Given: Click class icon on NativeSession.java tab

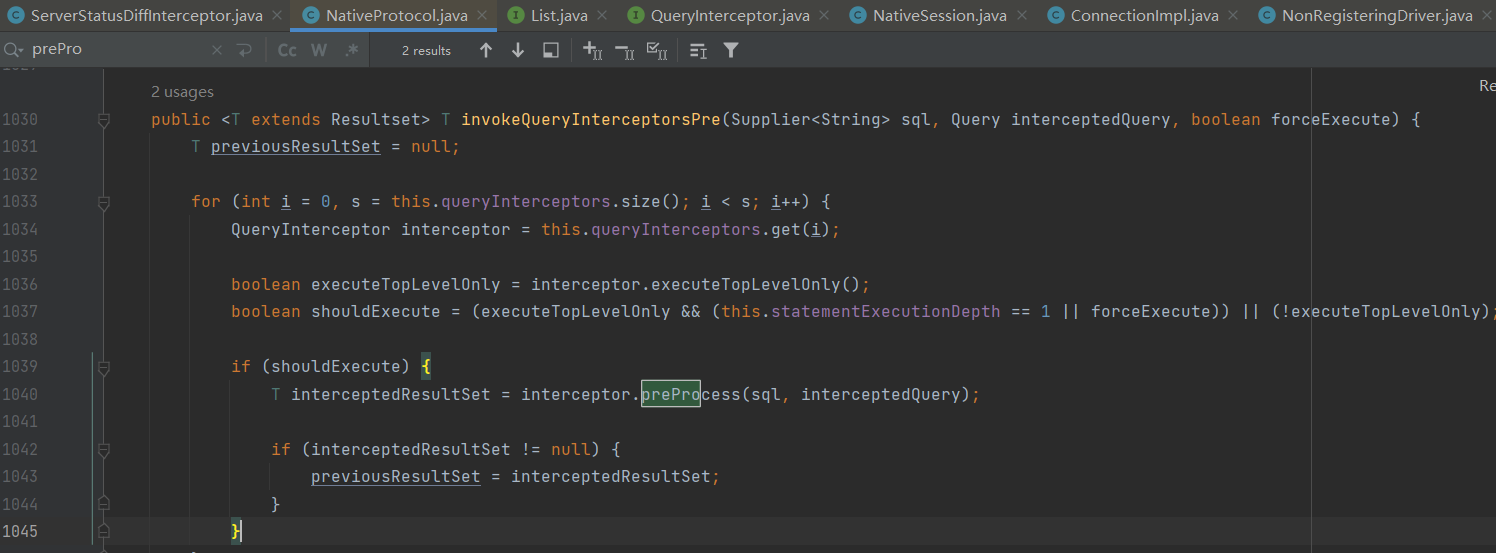Looking at the screenshot, I should click(x=857, y=16).
